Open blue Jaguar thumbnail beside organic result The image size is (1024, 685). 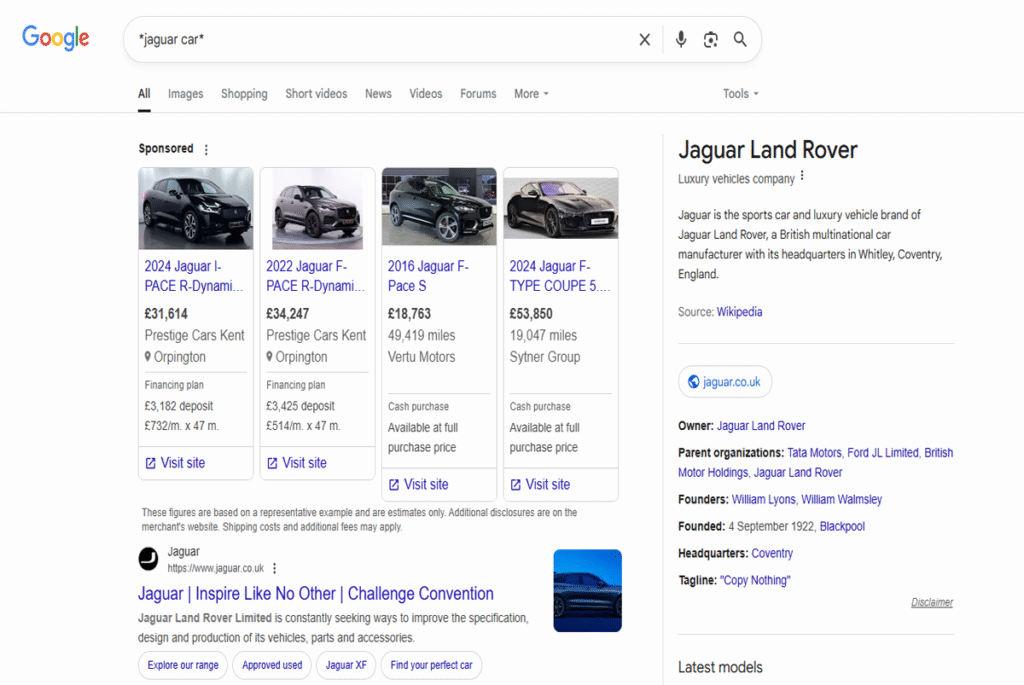click(588, 590)
